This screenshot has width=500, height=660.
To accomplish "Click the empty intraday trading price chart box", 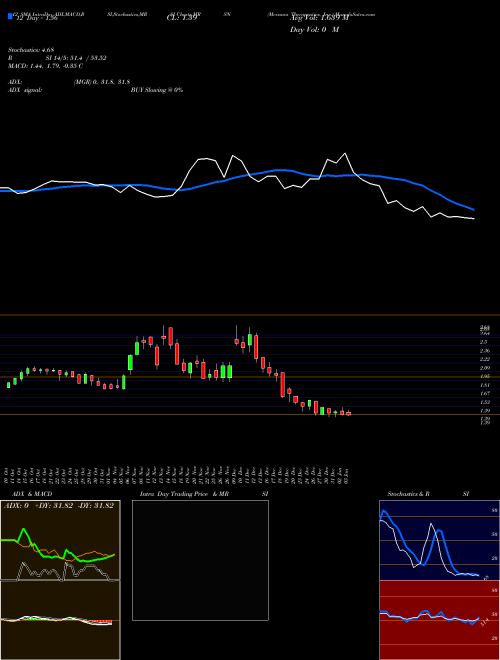I will tap(200, 560).
